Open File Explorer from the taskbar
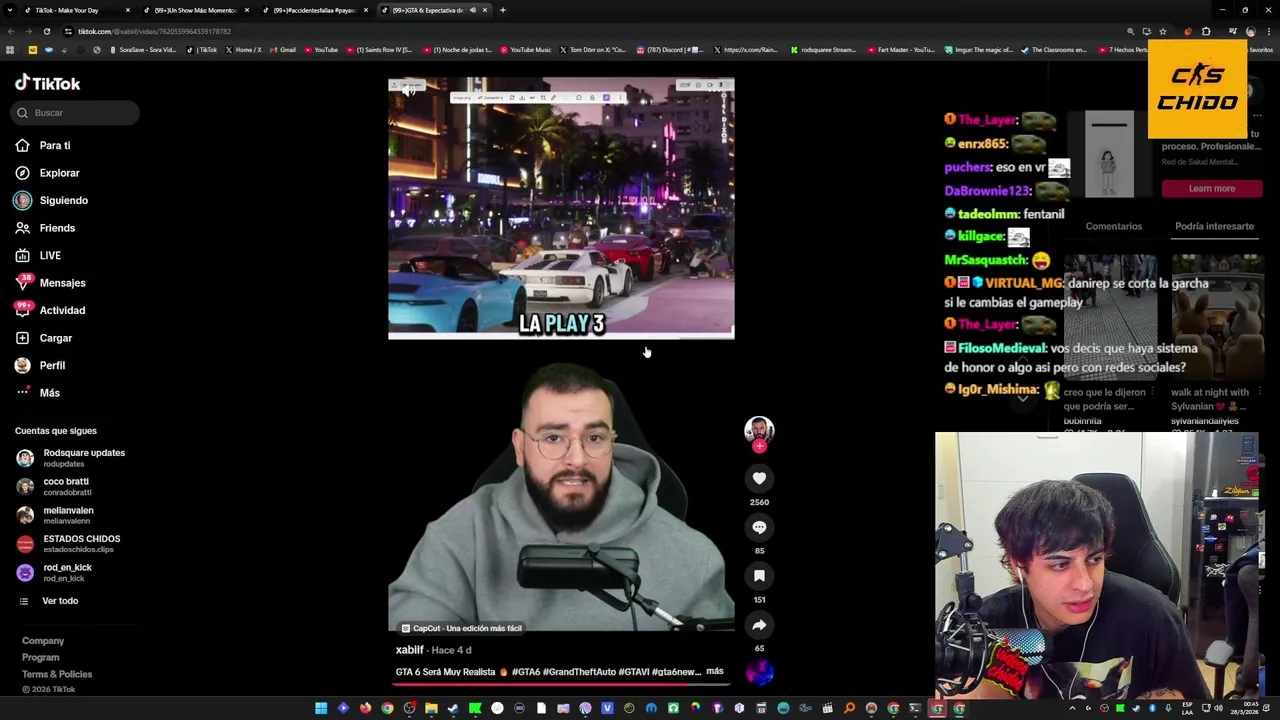Viewport: 1280px width, 720px height. 431,708
